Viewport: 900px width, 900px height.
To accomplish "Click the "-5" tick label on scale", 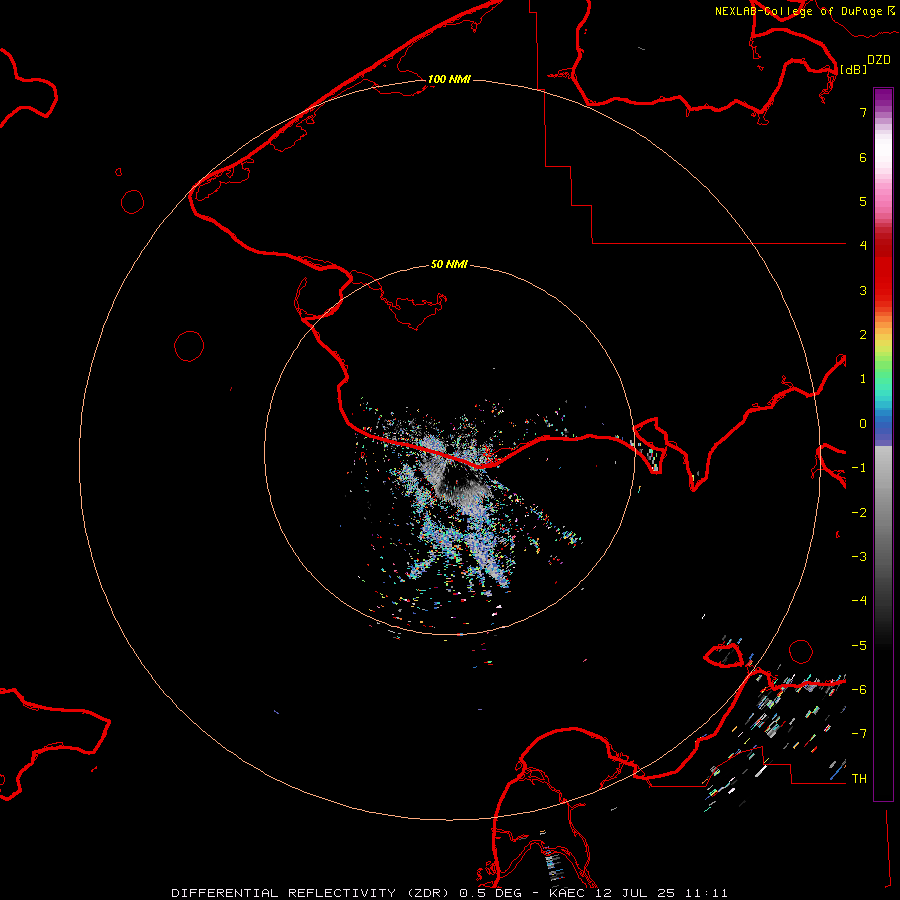I will [x=859, y=646].
